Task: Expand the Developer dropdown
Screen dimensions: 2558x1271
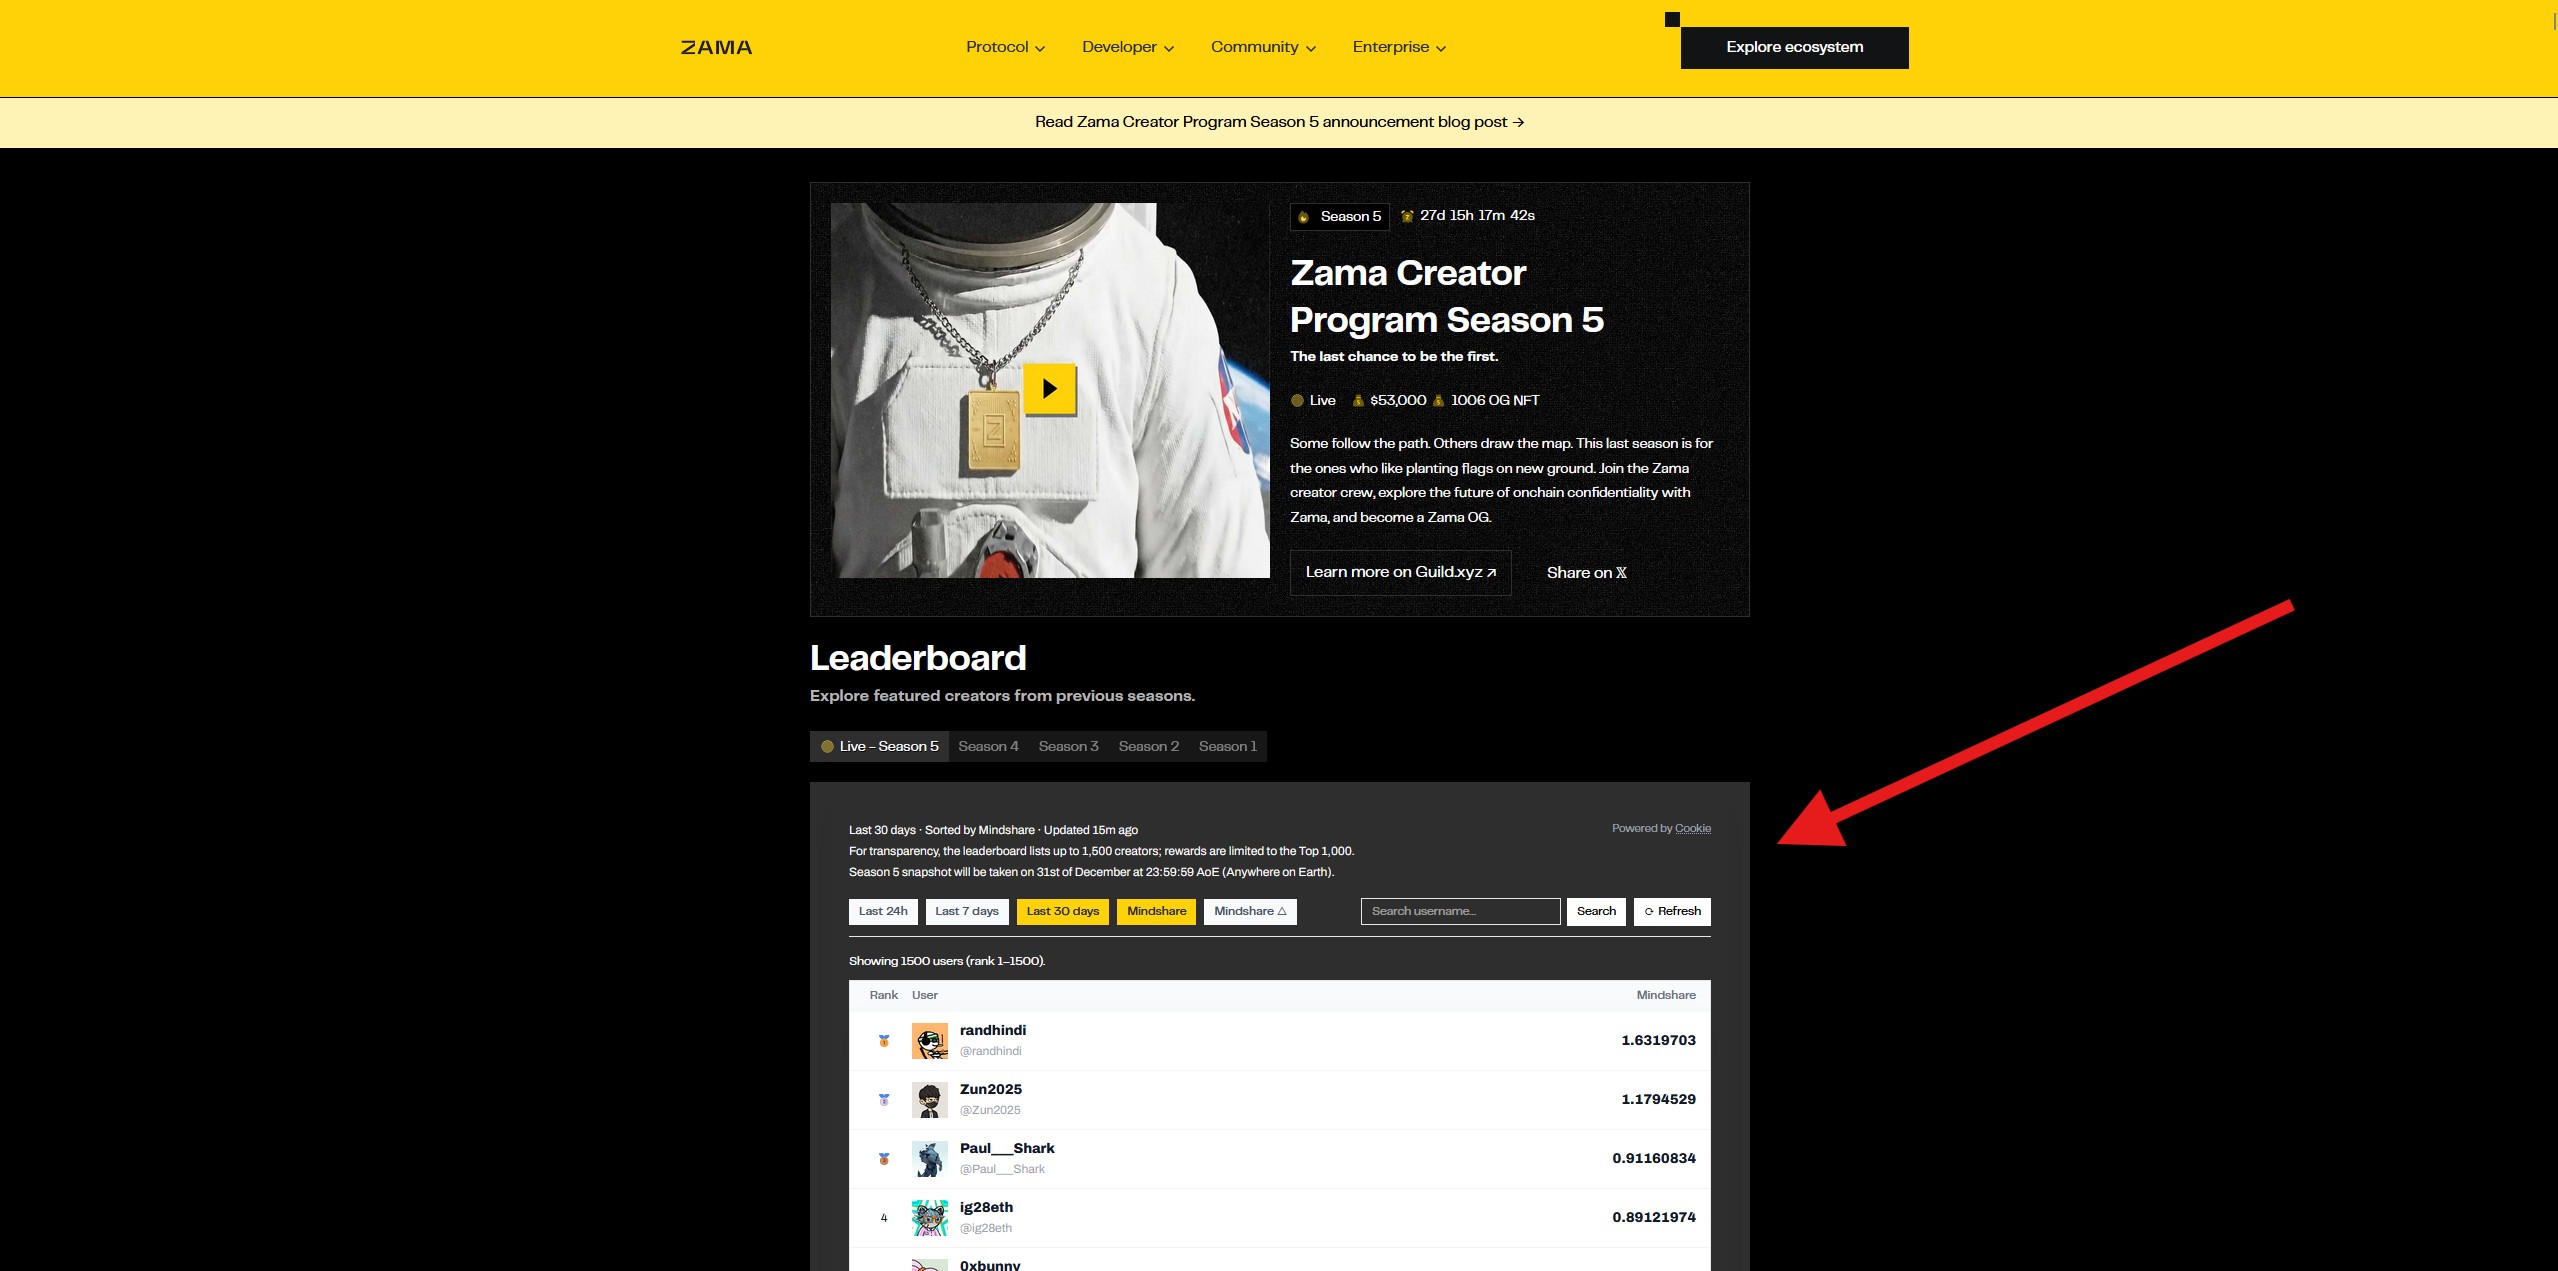Action: [x=1128, y=47]
